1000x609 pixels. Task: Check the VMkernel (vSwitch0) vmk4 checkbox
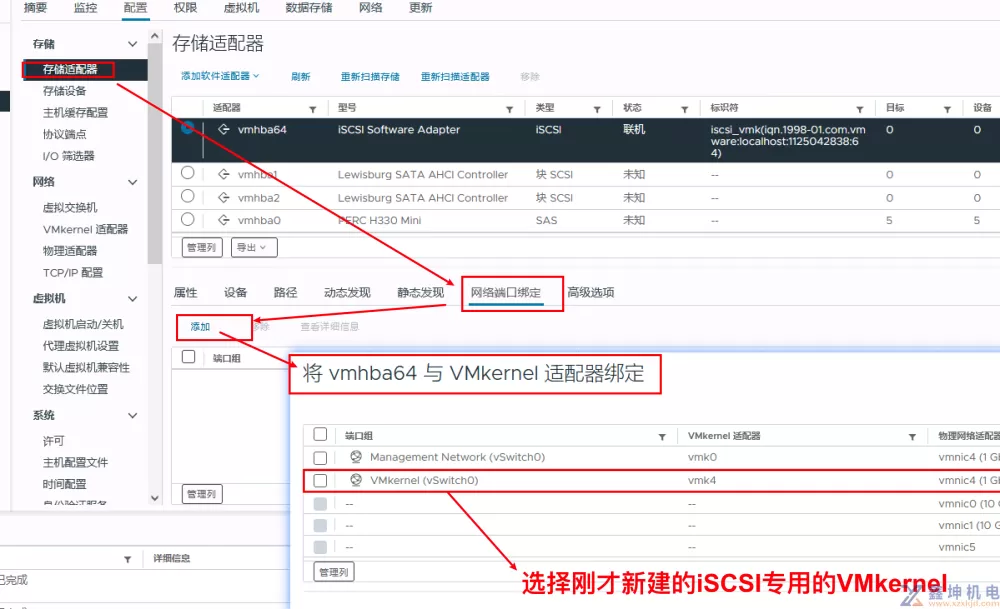pyautogui.click(x=320, y=480)
